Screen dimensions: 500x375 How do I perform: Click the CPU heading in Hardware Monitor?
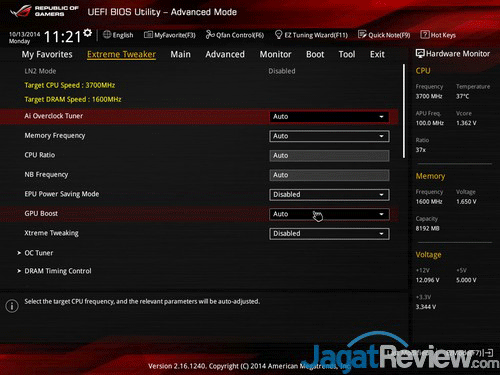[x=423, y=71]
